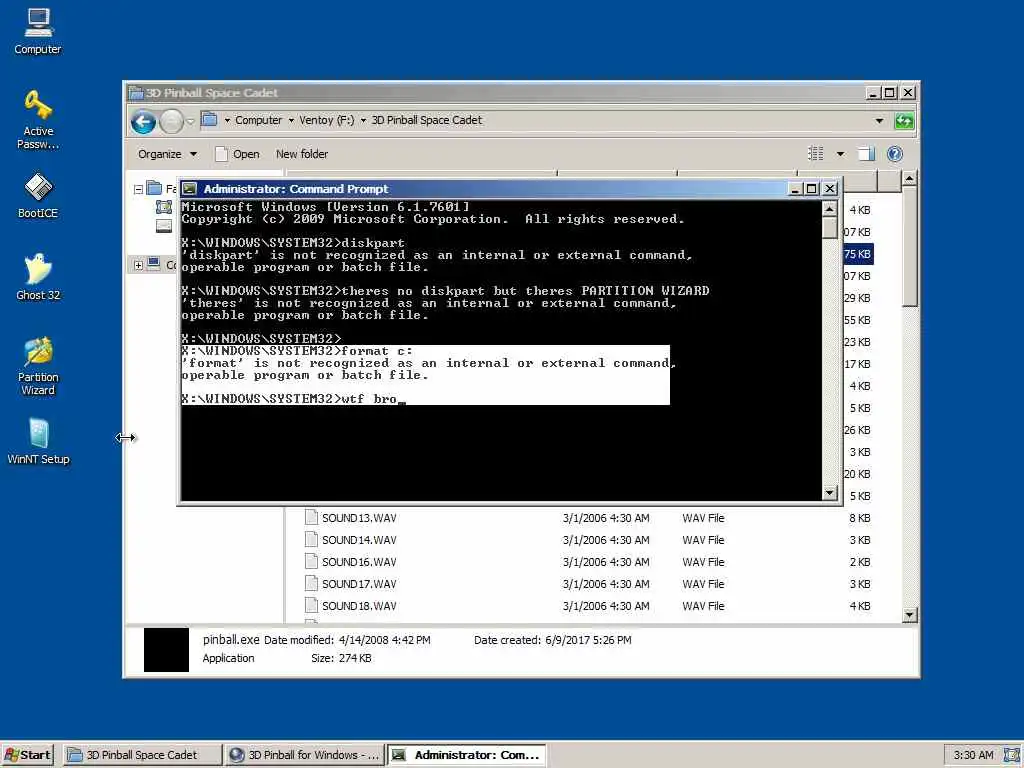Select the SOUND17.WAV file name
This screenshot has height=768, width=1024.
(x=359, y=584)
